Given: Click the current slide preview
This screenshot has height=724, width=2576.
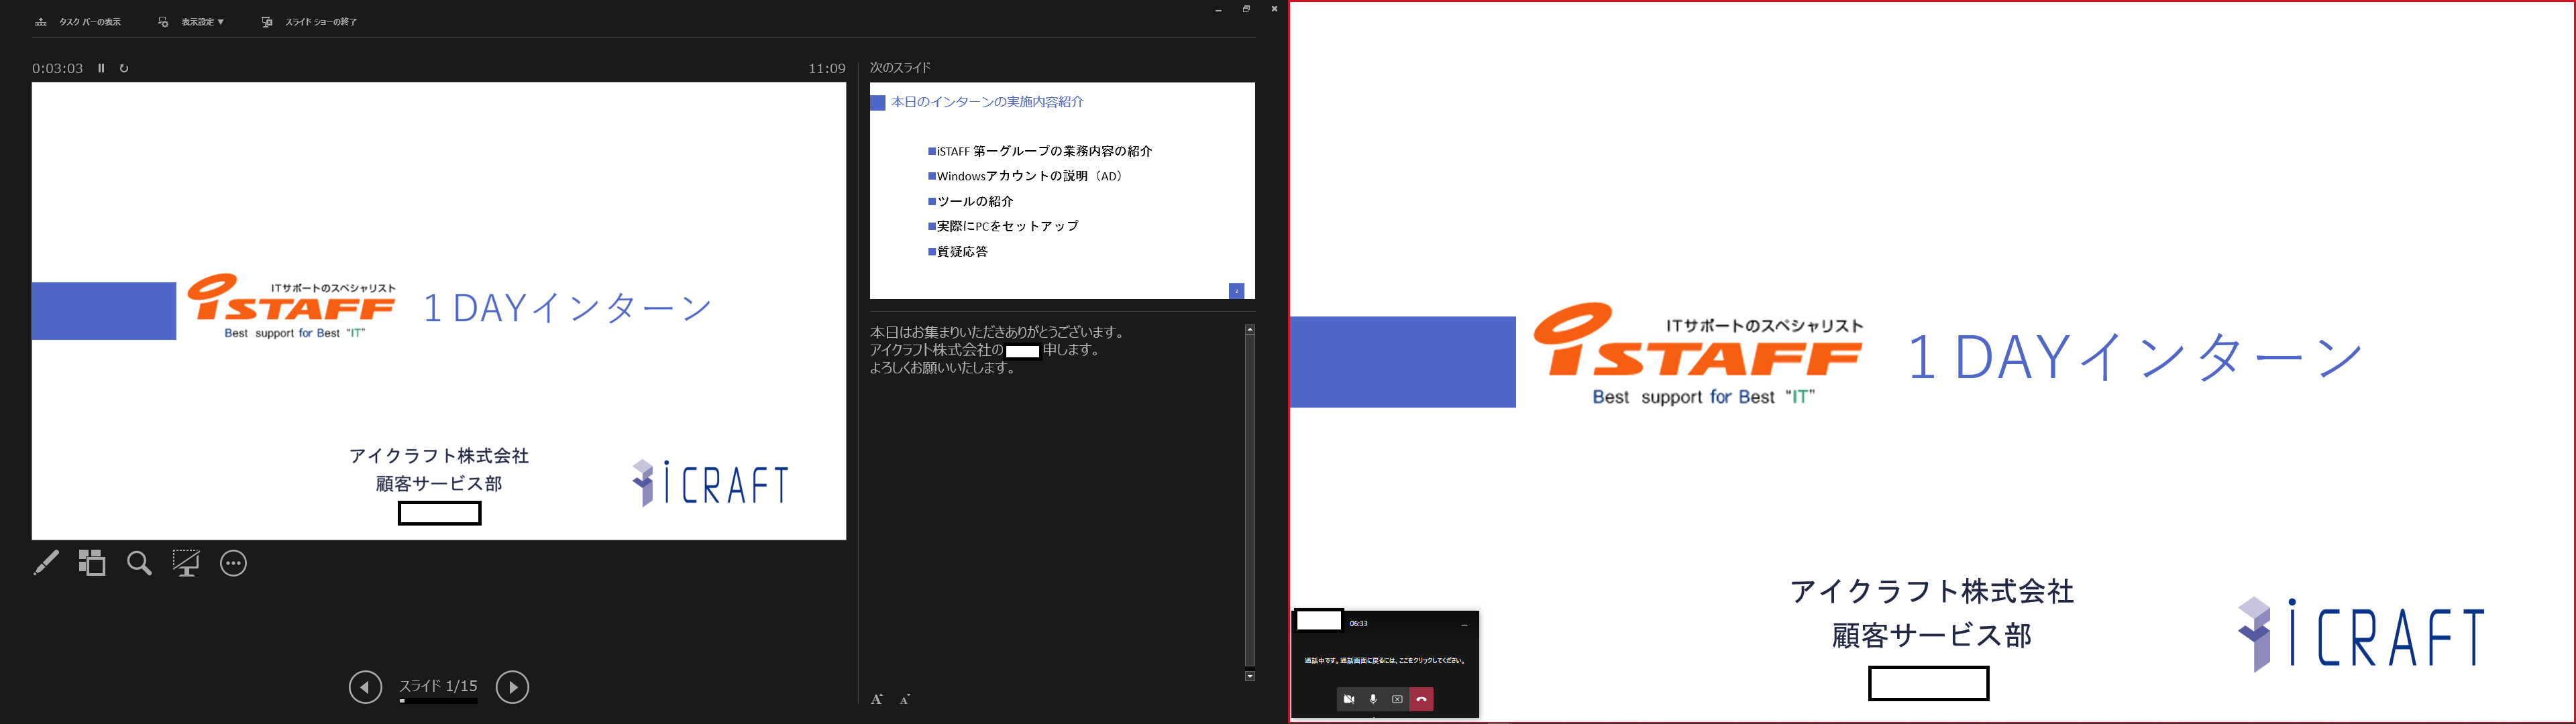Looking at the screenshot, I should click(x=439, y=311).
